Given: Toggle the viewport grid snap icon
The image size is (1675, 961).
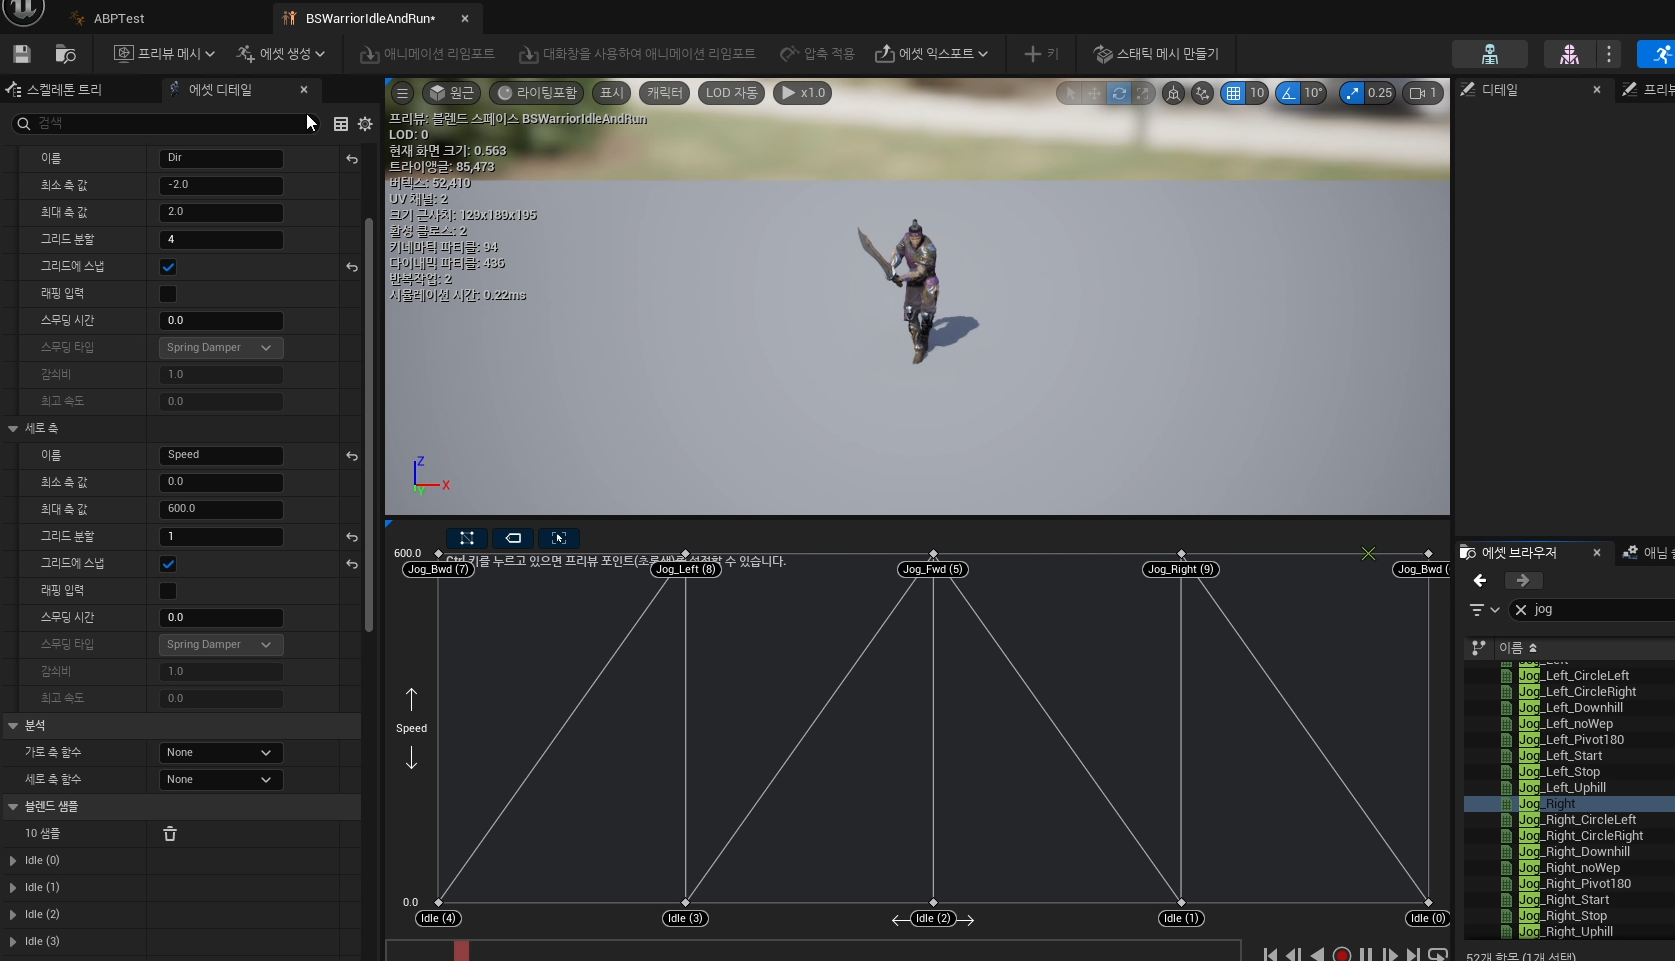Looking at the screenshot, I should pos(1233,93).
